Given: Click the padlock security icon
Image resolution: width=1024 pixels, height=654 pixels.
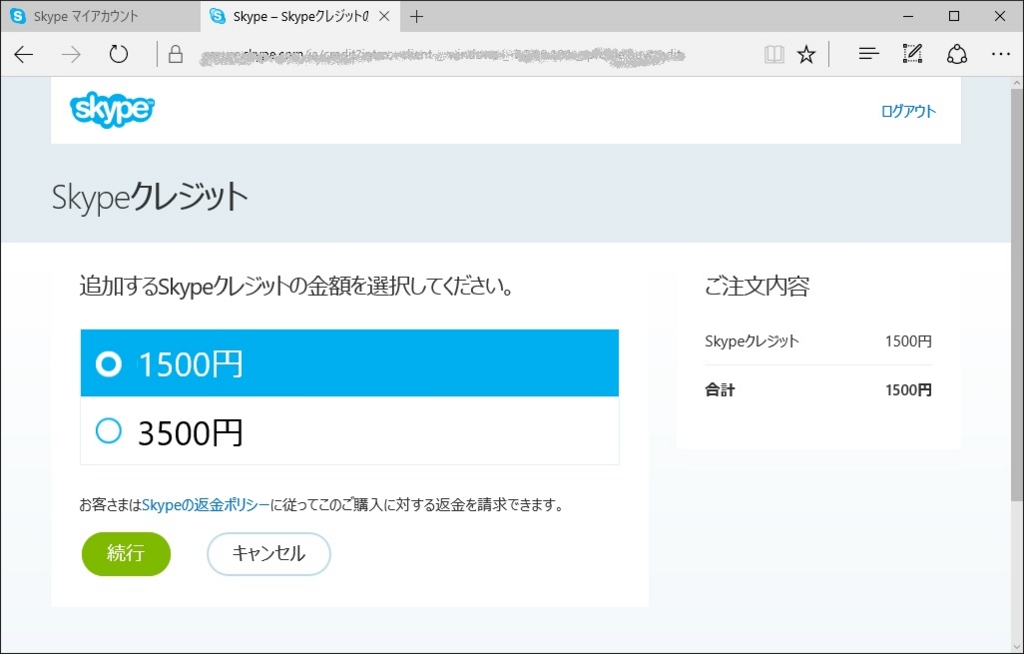Looking at the screenshot, I should 175,54.
